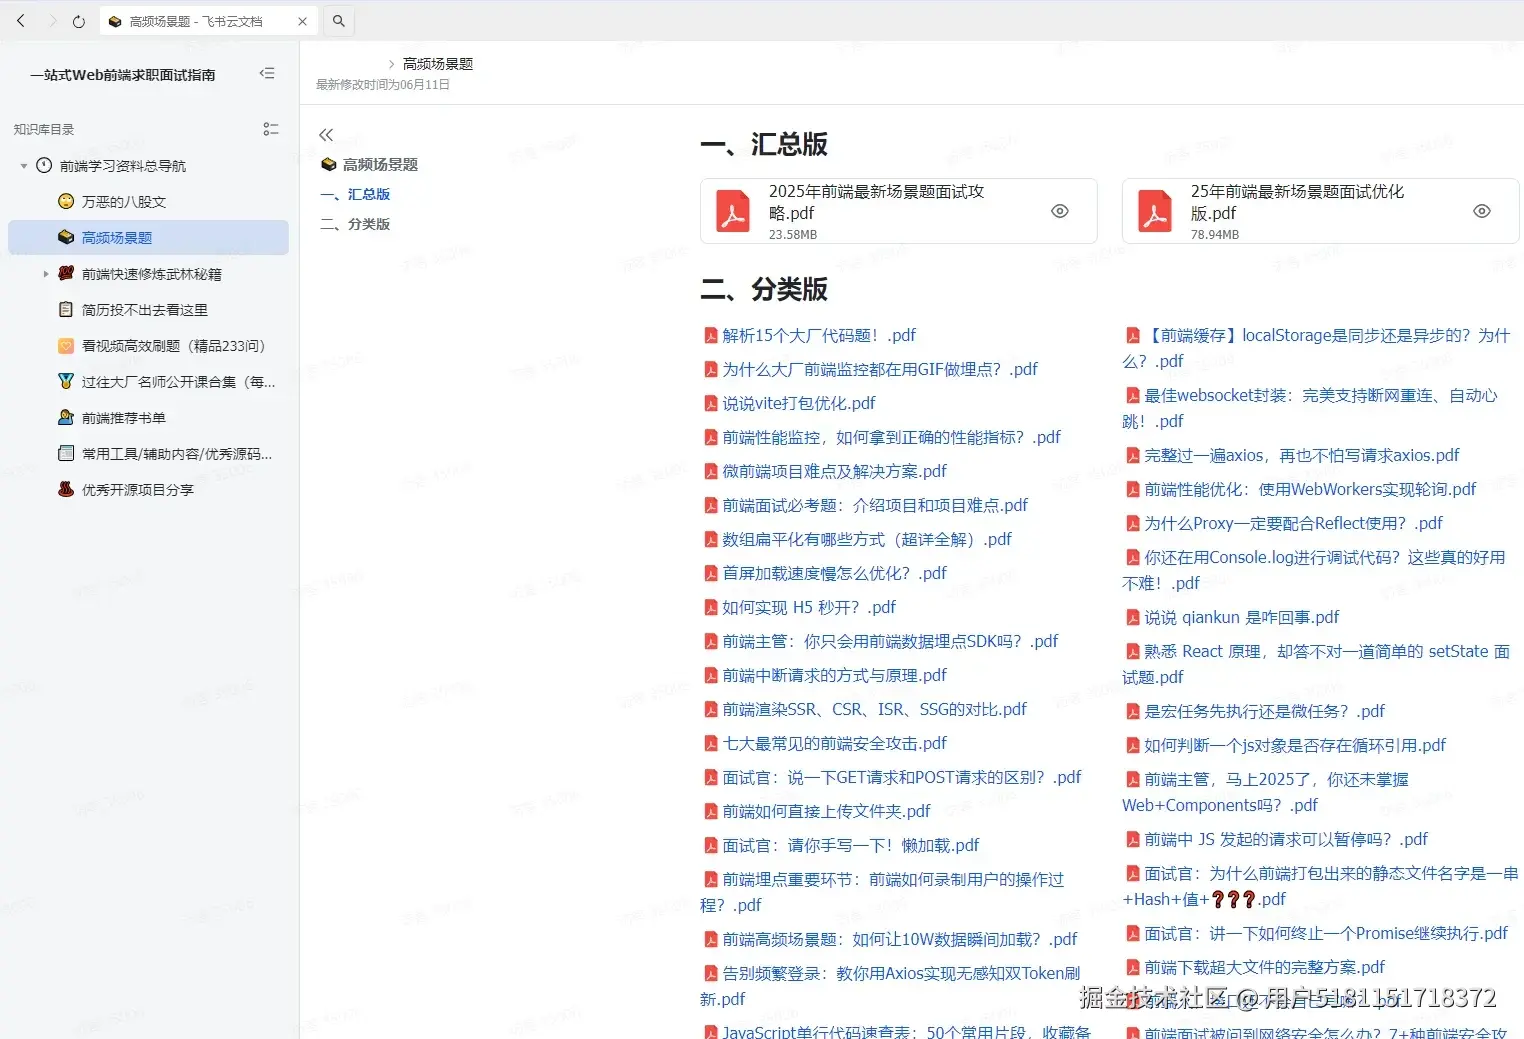Click the collapse panel icon beside 一站式Web前端求职面试指南
This screenshot has height=1039, width=1524.
tap(267, 73)
